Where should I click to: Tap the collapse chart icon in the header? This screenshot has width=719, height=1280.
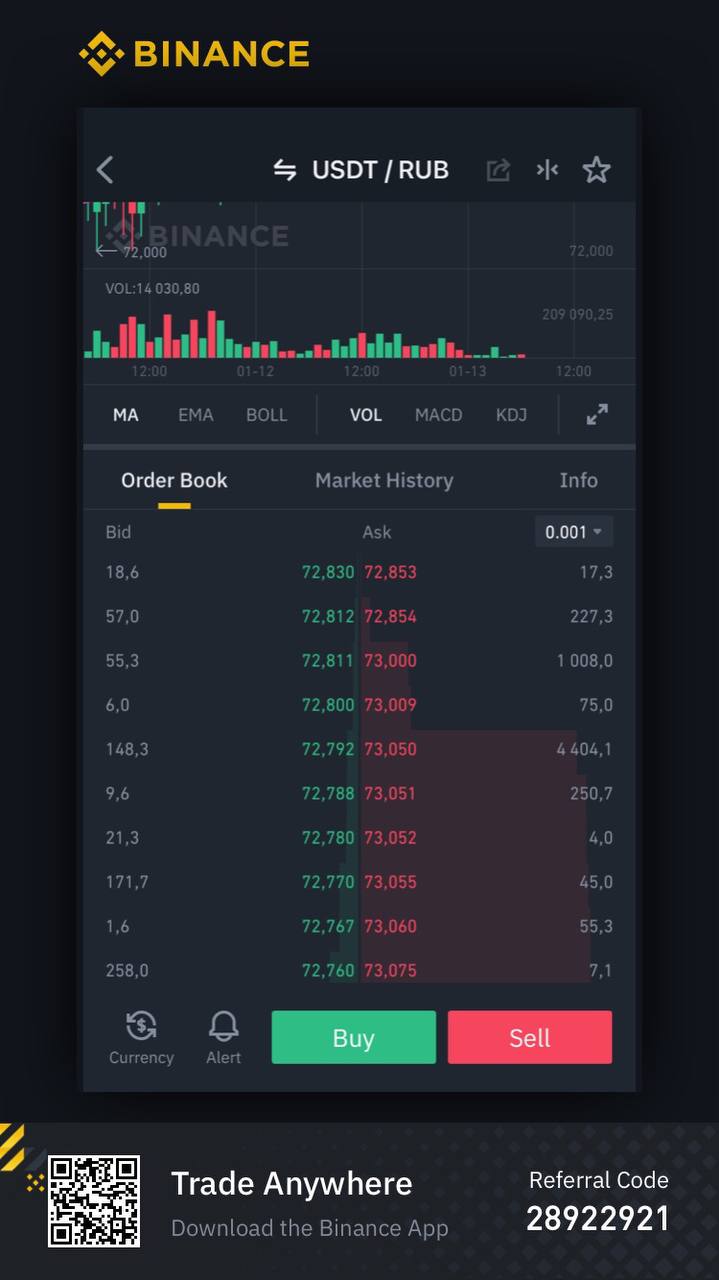pos(547,170)
